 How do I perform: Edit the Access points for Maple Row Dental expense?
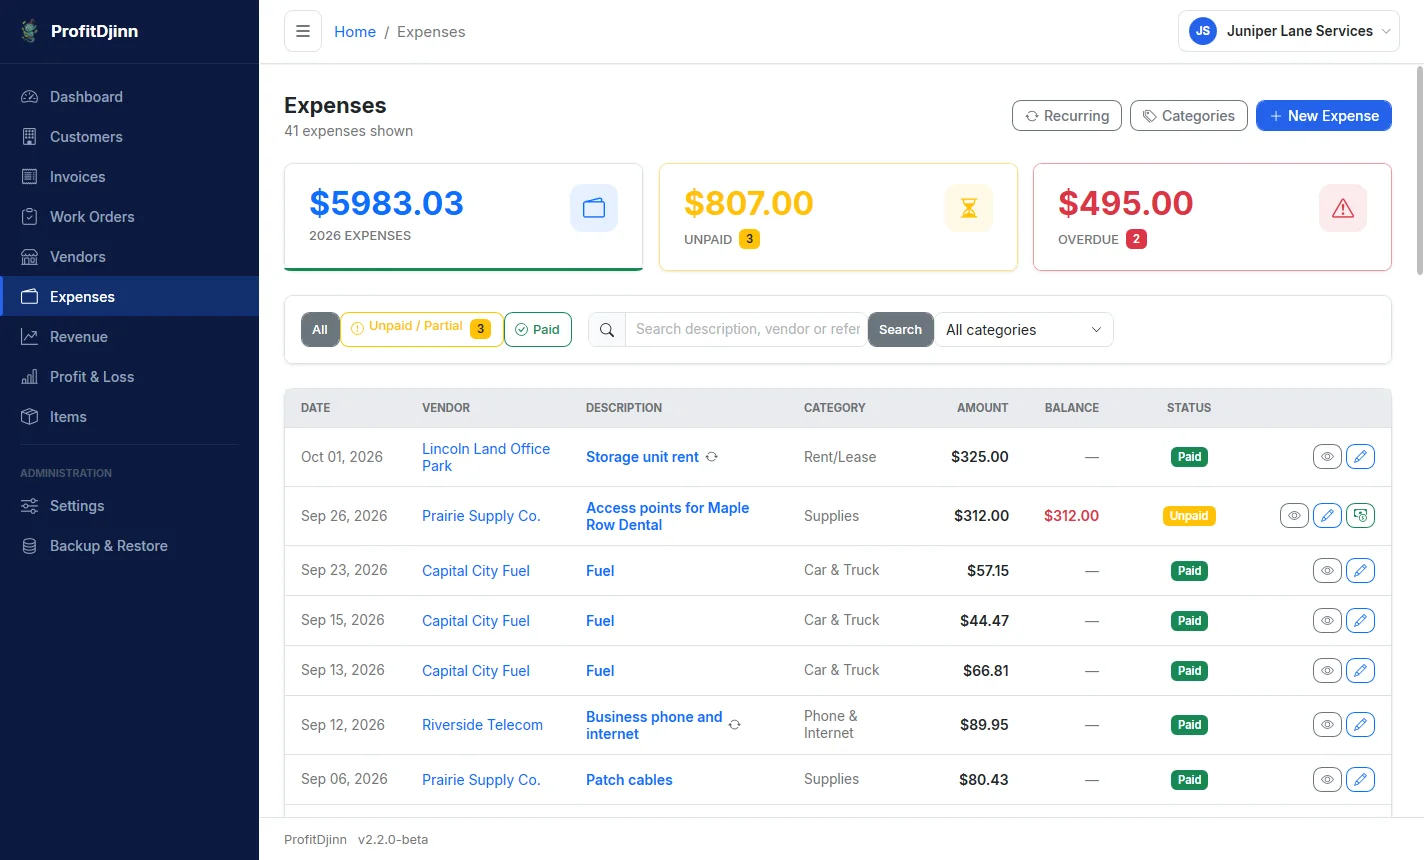point(1327,516)
